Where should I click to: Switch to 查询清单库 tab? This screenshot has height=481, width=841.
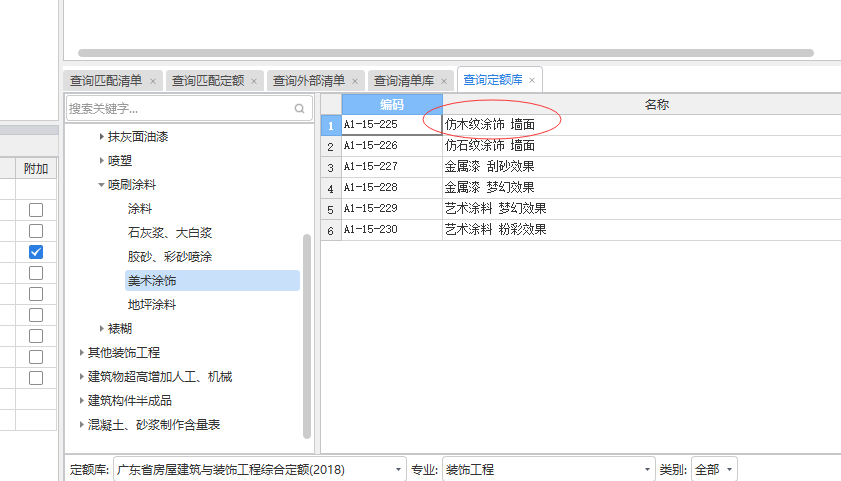[404, 81]
